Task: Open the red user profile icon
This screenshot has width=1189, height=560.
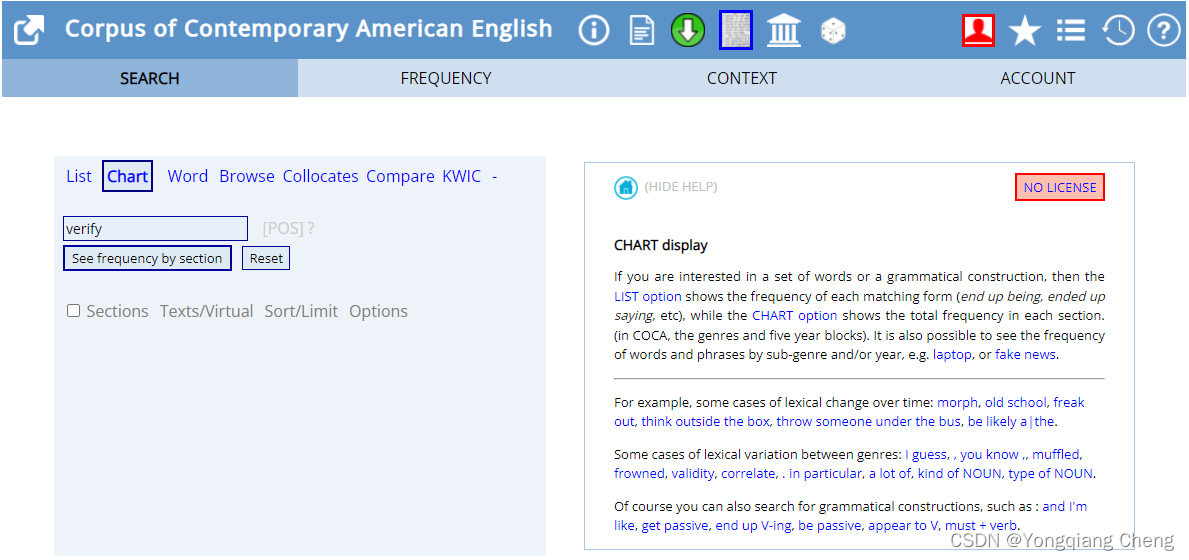Action: coord(978,30)
